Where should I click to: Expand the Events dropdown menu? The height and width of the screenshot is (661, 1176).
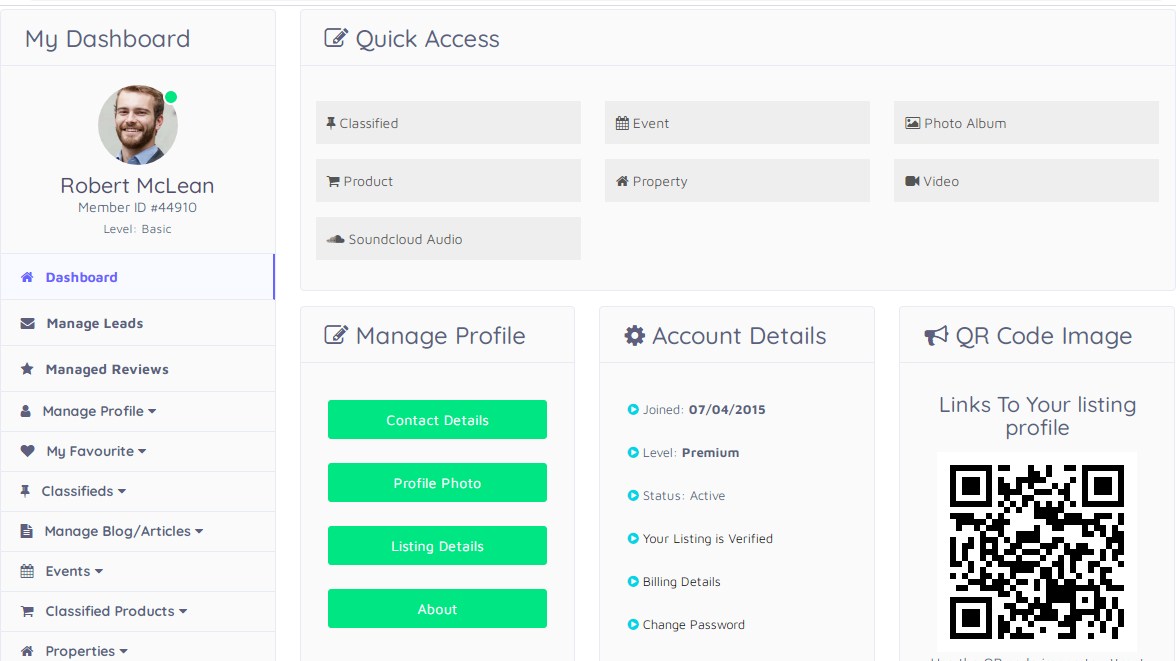(99, 571)
